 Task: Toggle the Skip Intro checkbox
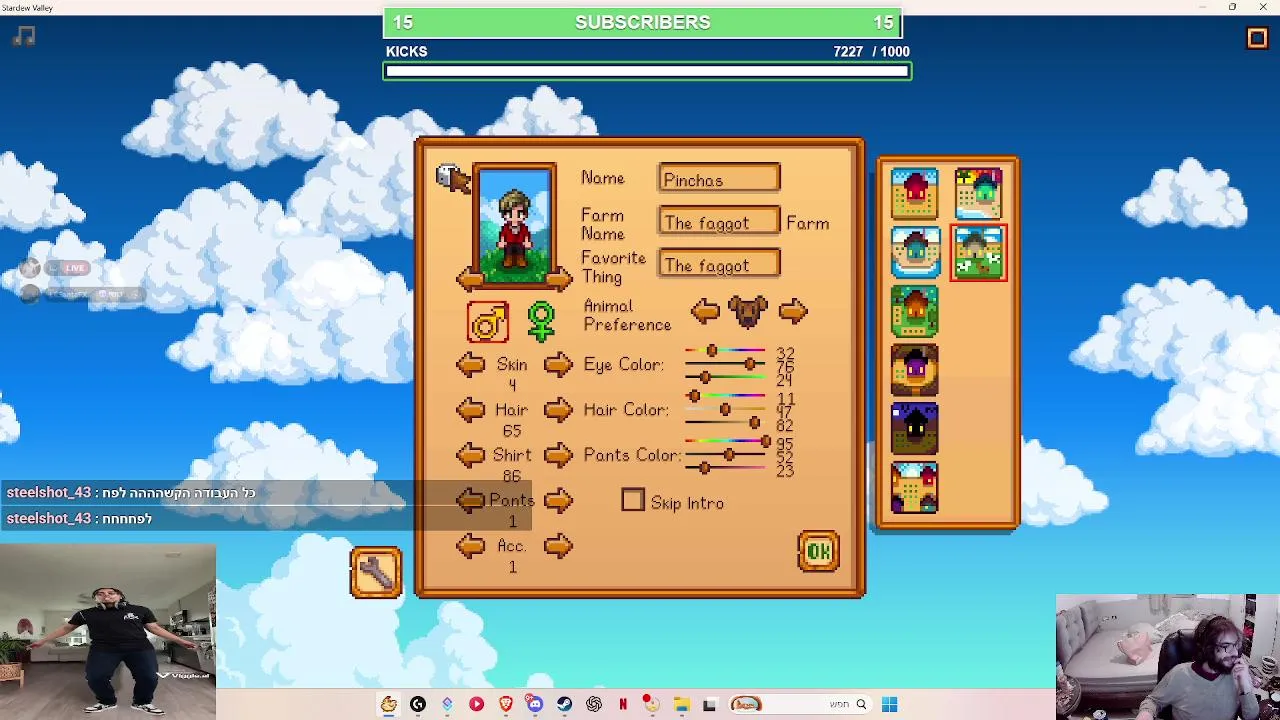[x=633, y=501]
